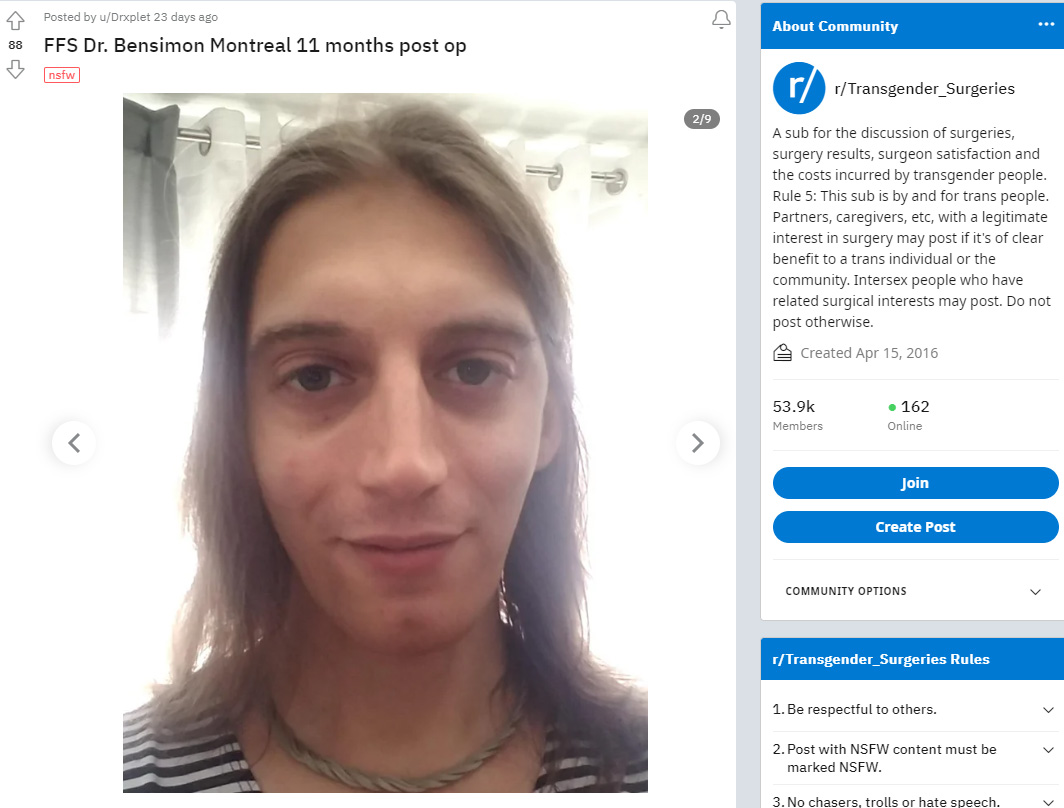
Task: Open the post title link
Action: click(255, 45)
